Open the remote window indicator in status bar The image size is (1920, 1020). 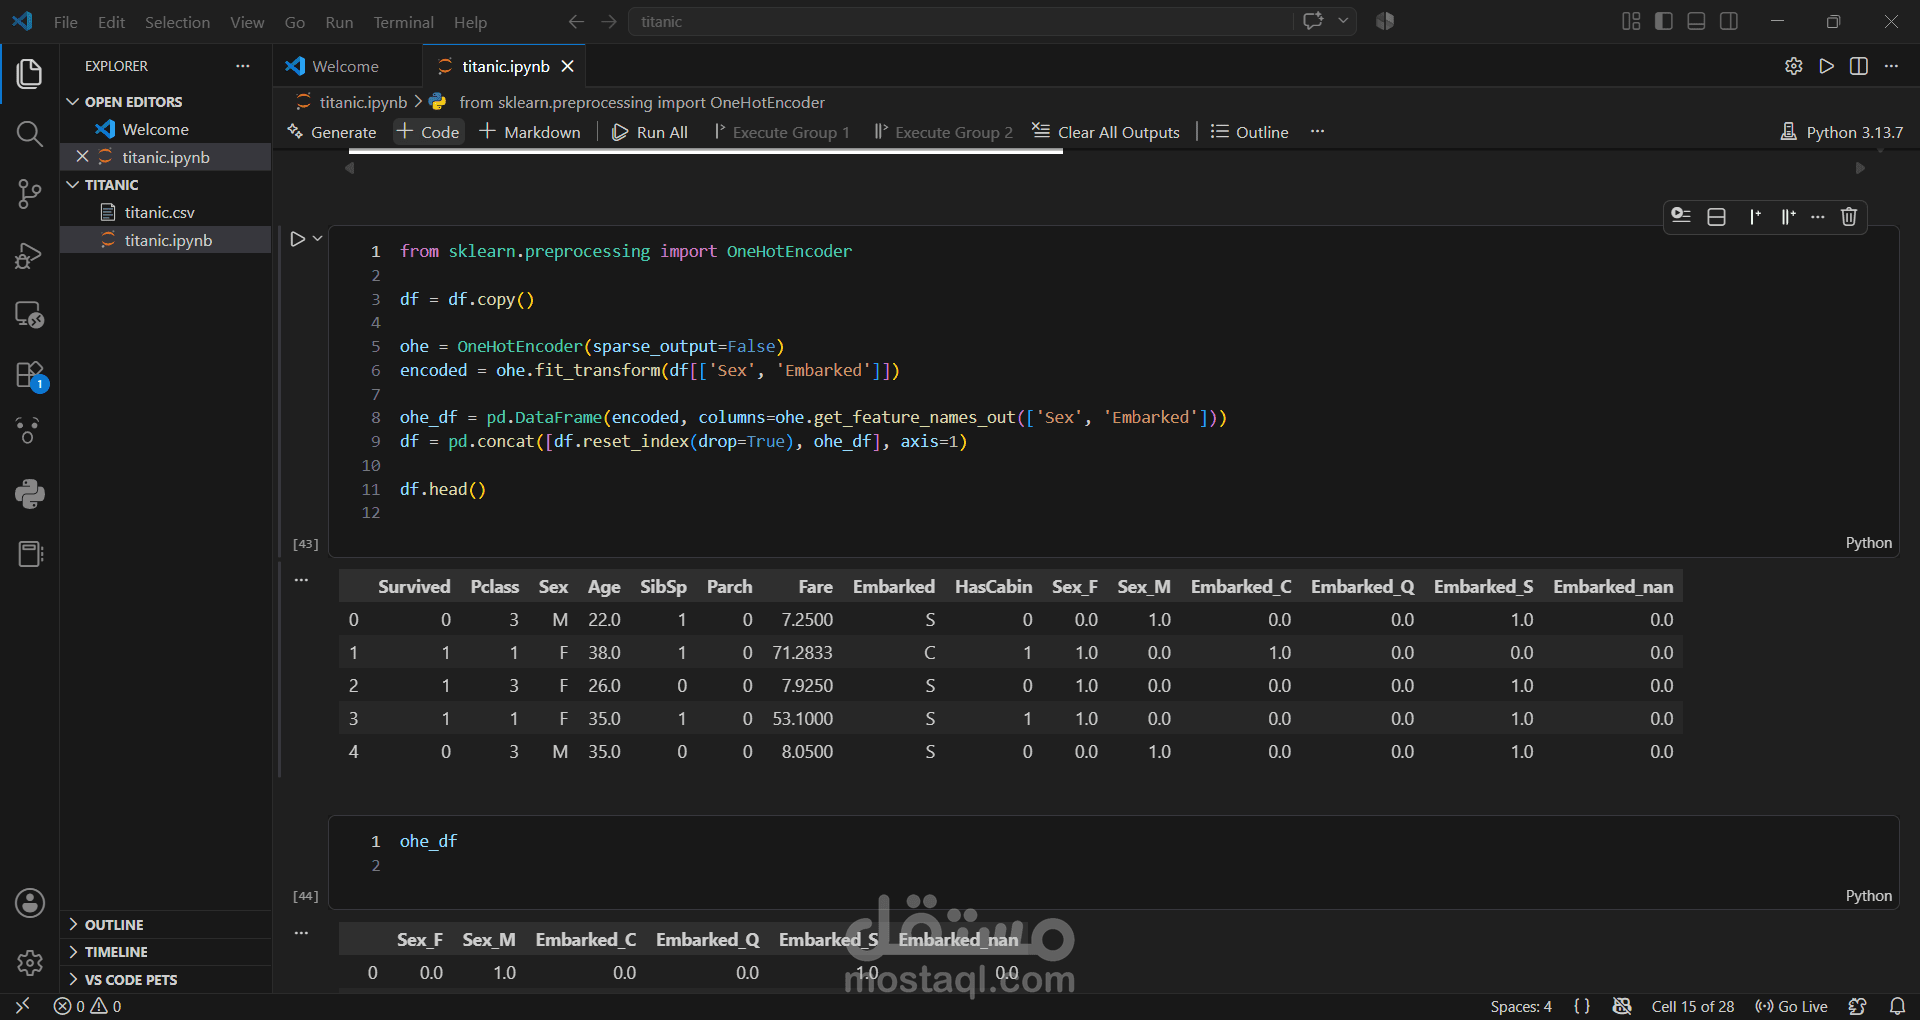tap(22, 1006)
